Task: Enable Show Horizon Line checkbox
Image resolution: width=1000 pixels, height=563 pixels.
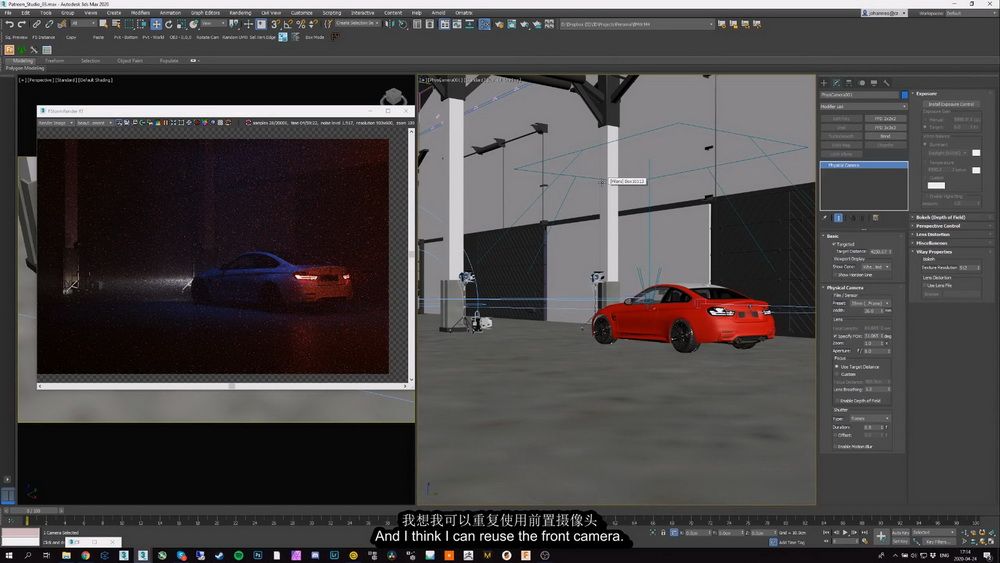Action: pyautogui.click(x=835, y=275)
